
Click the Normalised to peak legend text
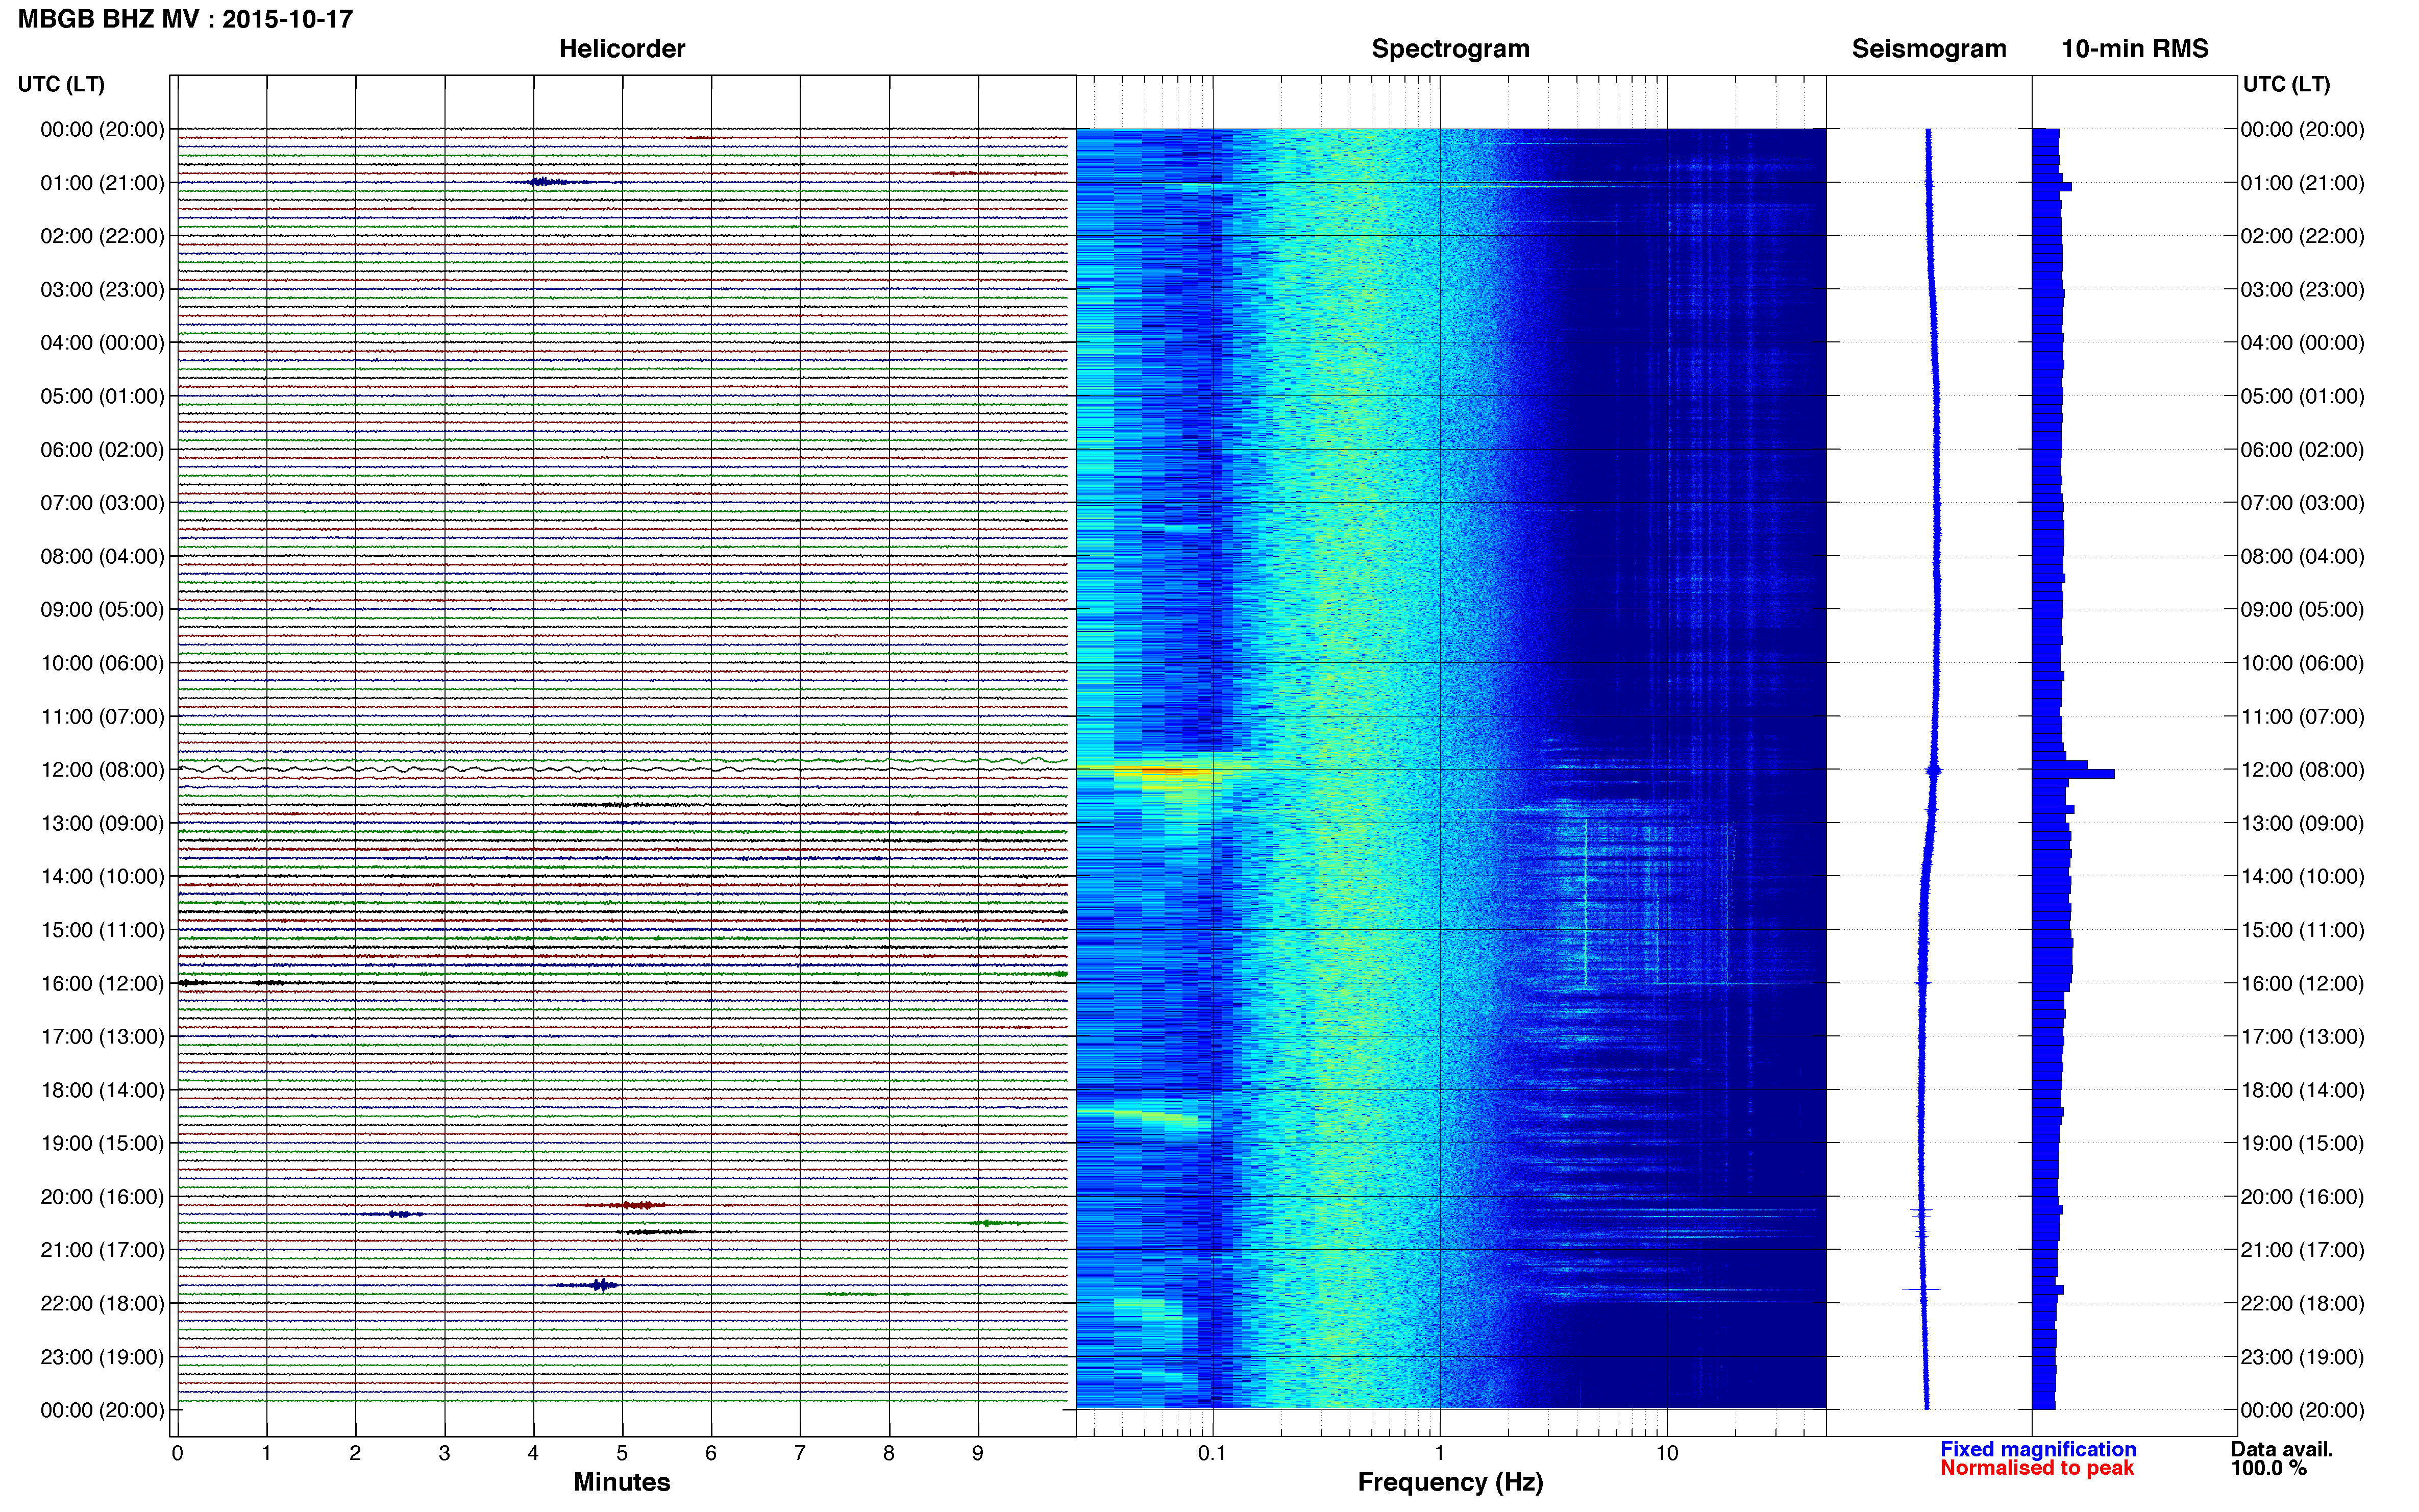[2036, 1468]
